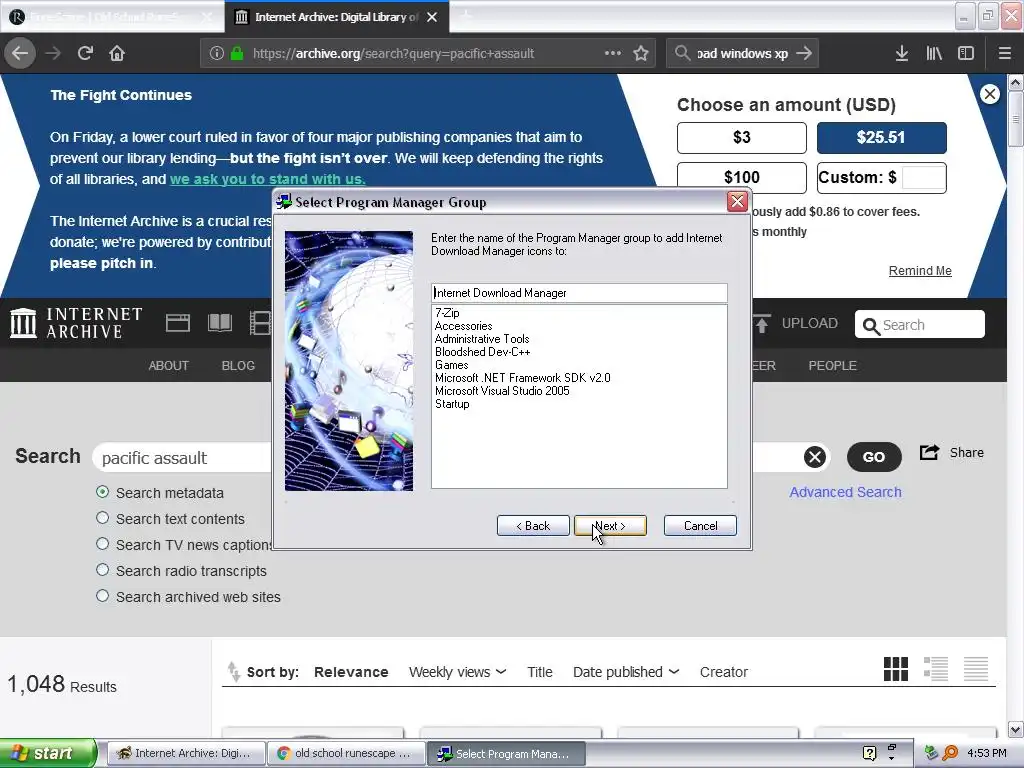Click the GO search button
Screen dimensions: 1024x768
tap(874, 457)
